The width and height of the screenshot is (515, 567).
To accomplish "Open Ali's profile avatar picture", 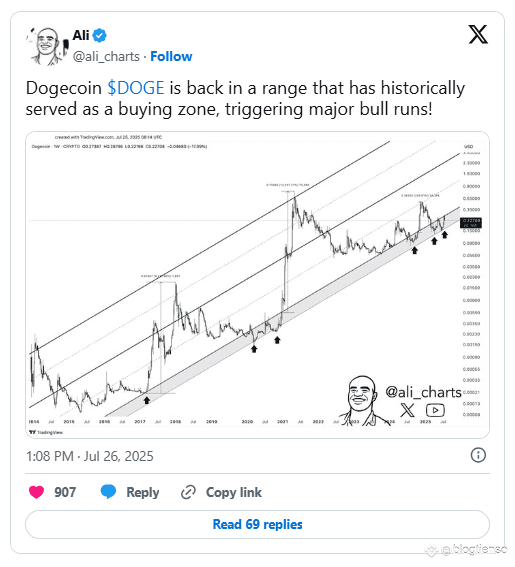I will [47, 46].
